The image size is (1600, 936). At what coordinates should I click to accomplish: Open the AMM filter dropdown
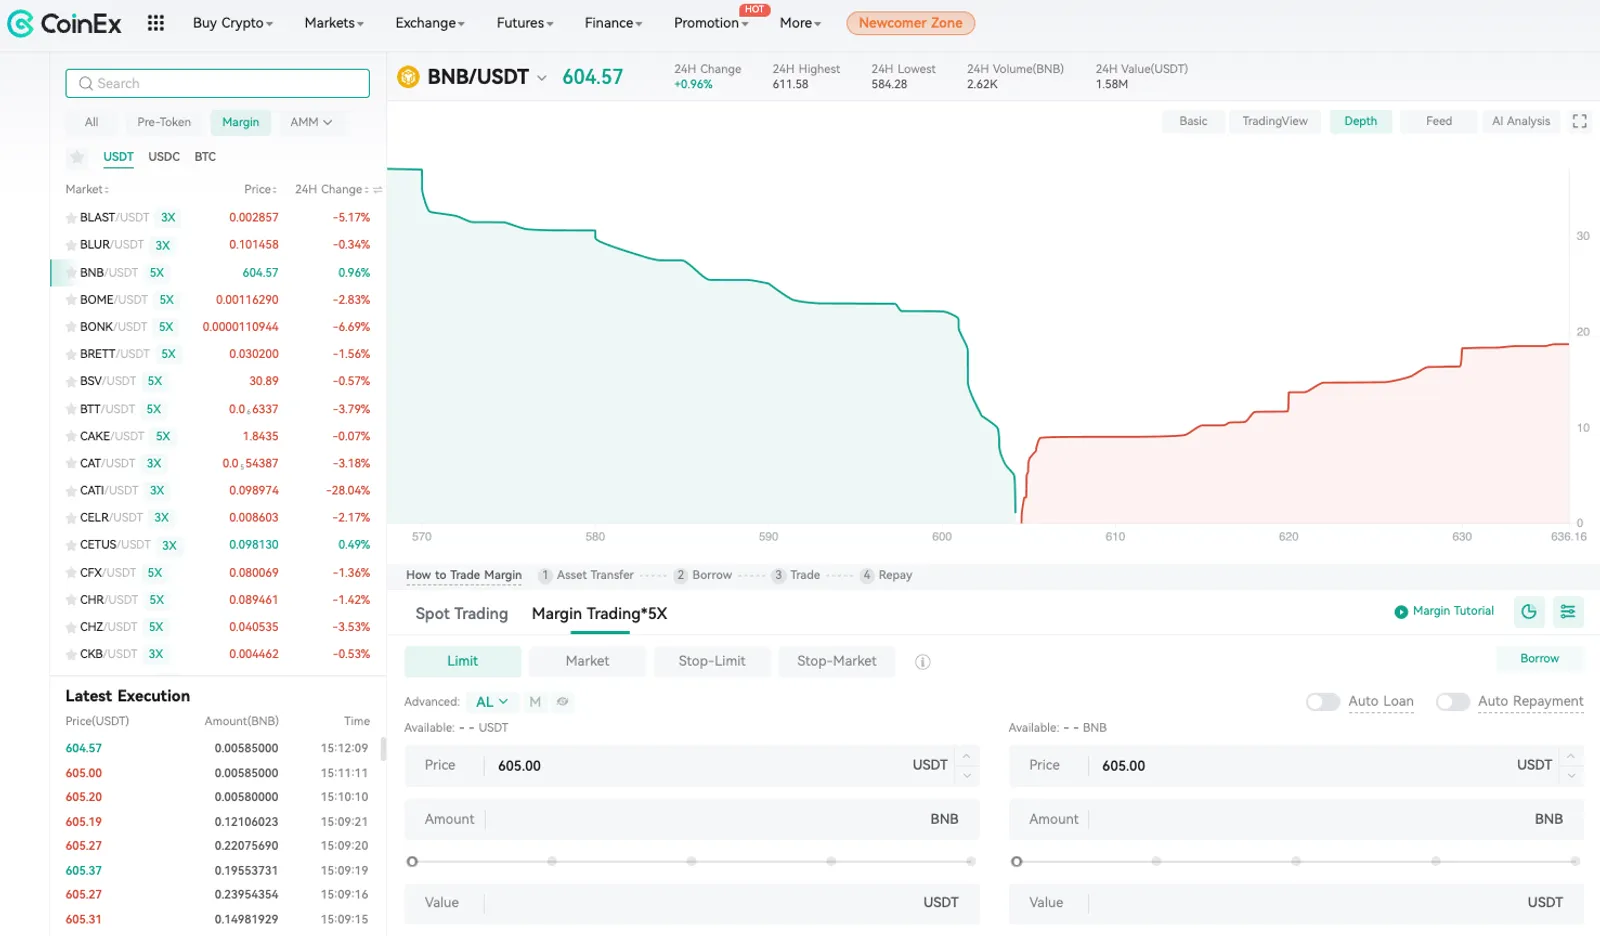[311, 122]
